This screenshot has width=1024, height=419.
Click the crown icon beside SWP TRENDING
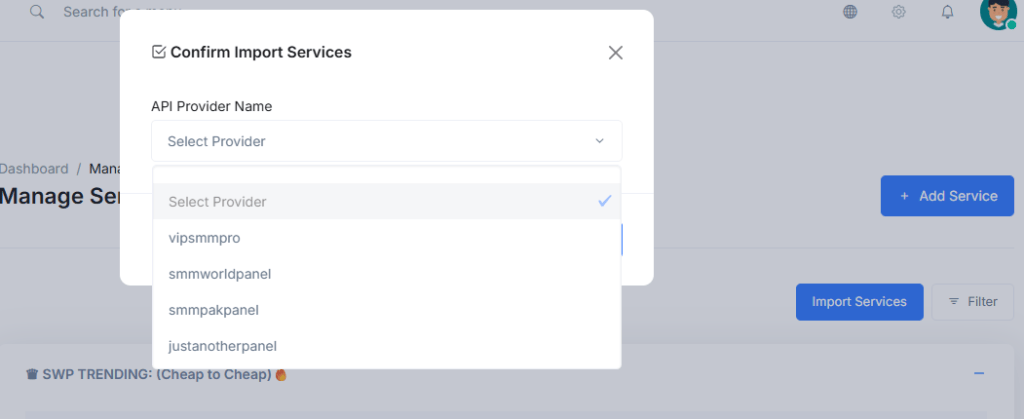pyautogui.click(x=32, y=374)
